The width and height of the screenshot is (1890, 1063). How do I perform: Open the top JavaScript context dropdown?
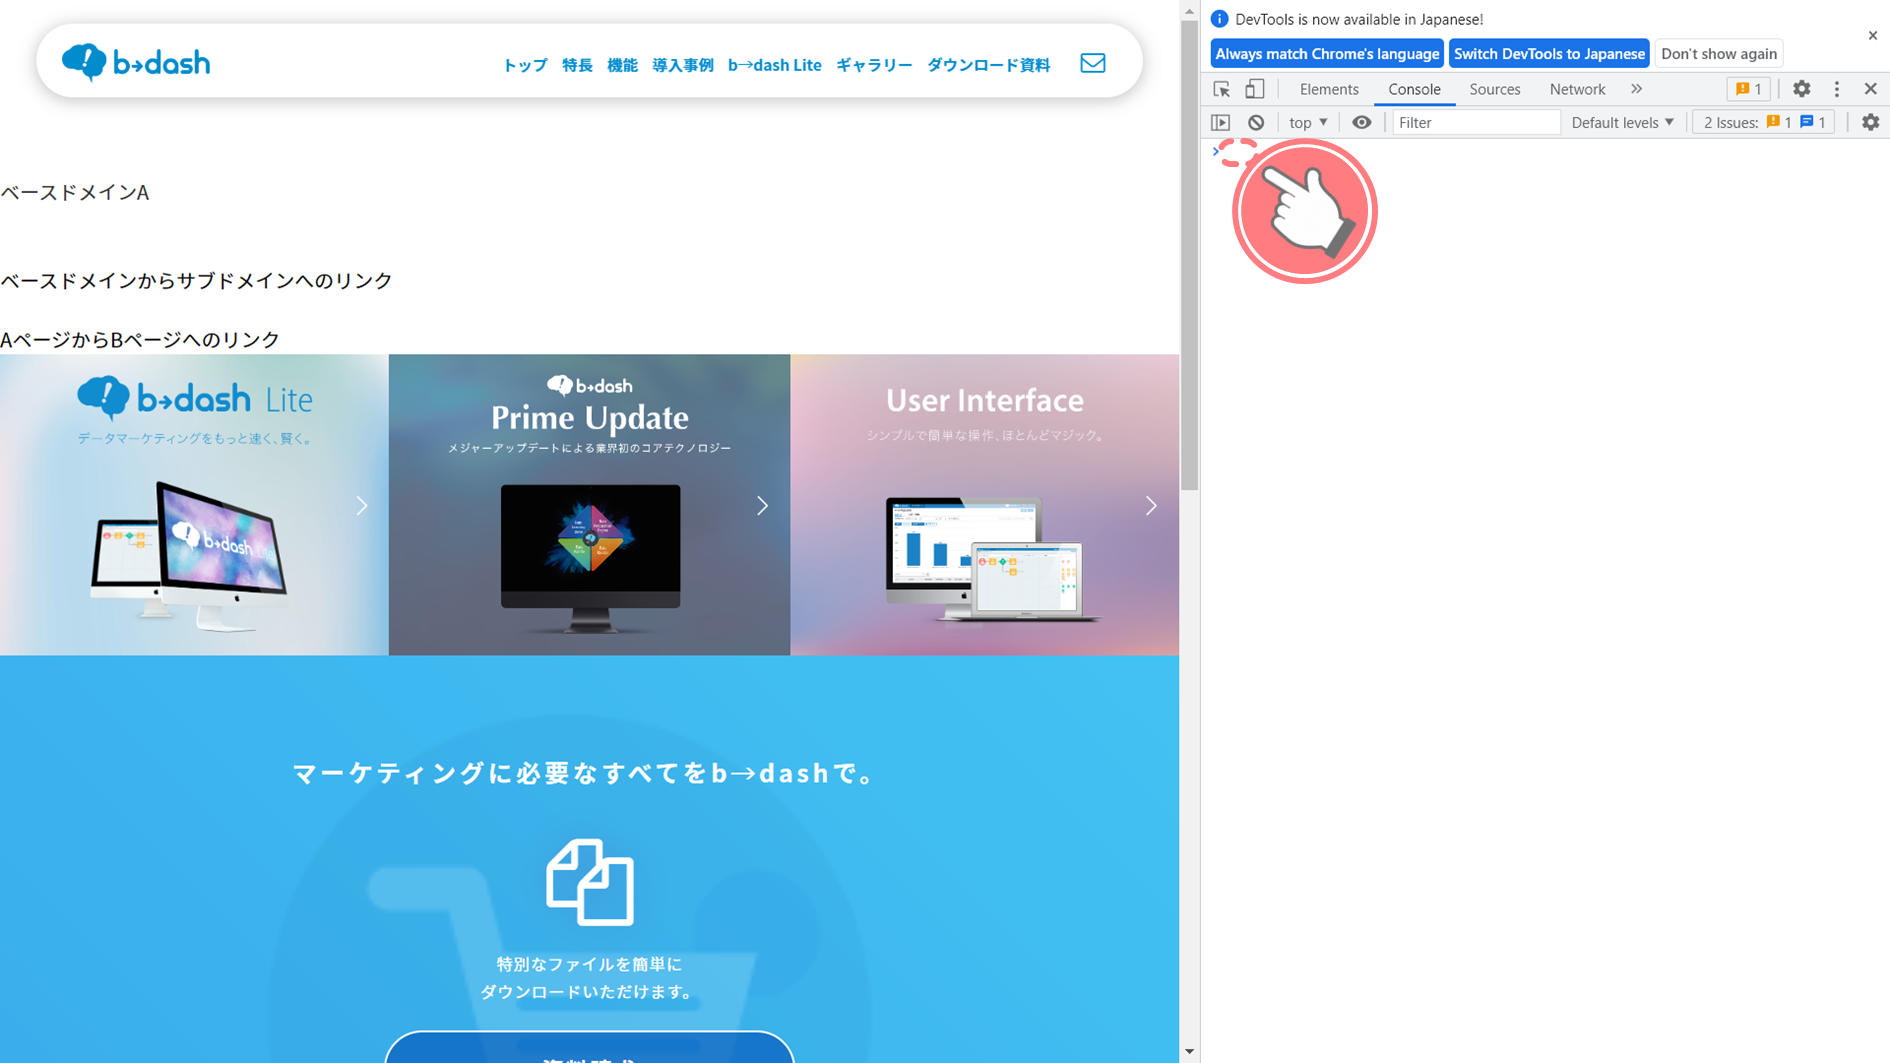pos(1308,122)
